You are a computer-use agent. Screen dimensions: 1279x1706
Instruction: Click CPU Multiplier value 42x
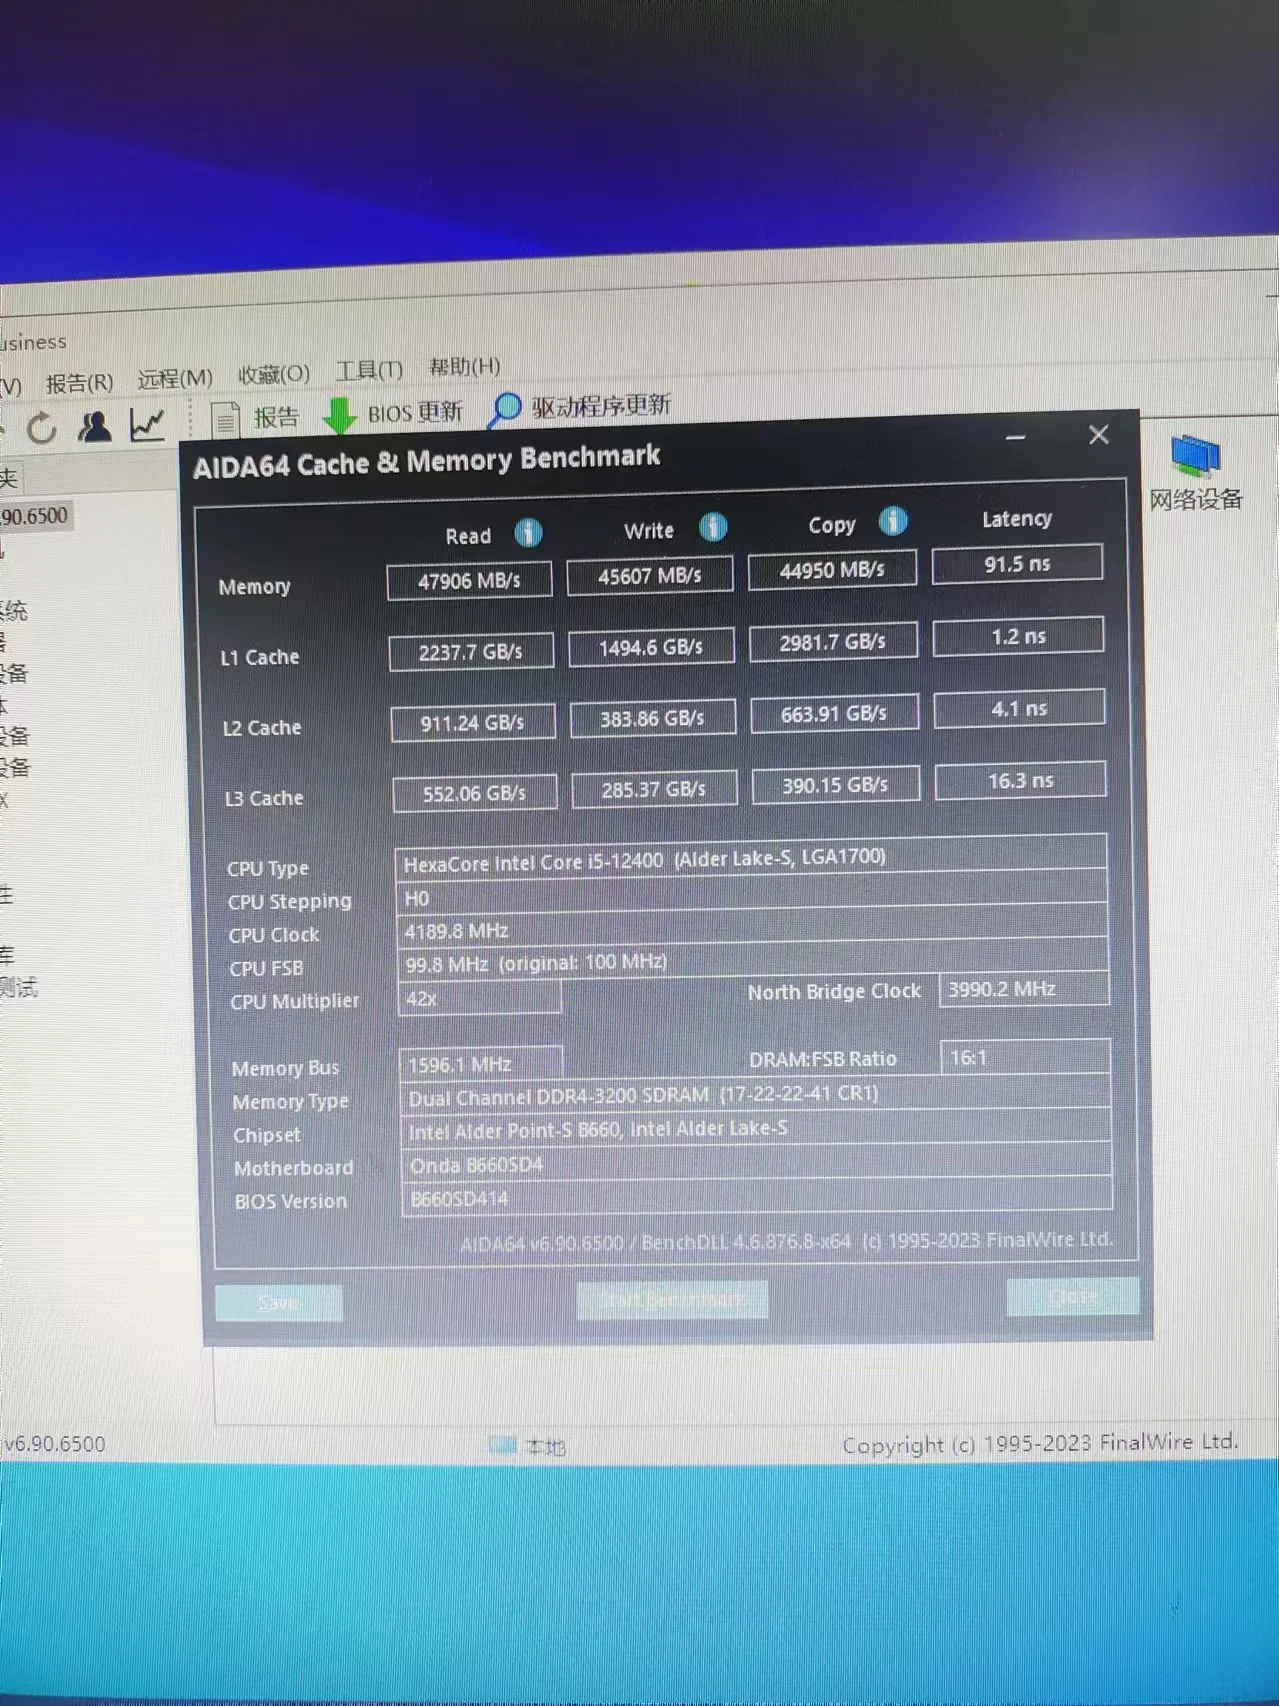pyautogui.click(x=480, y=997)
